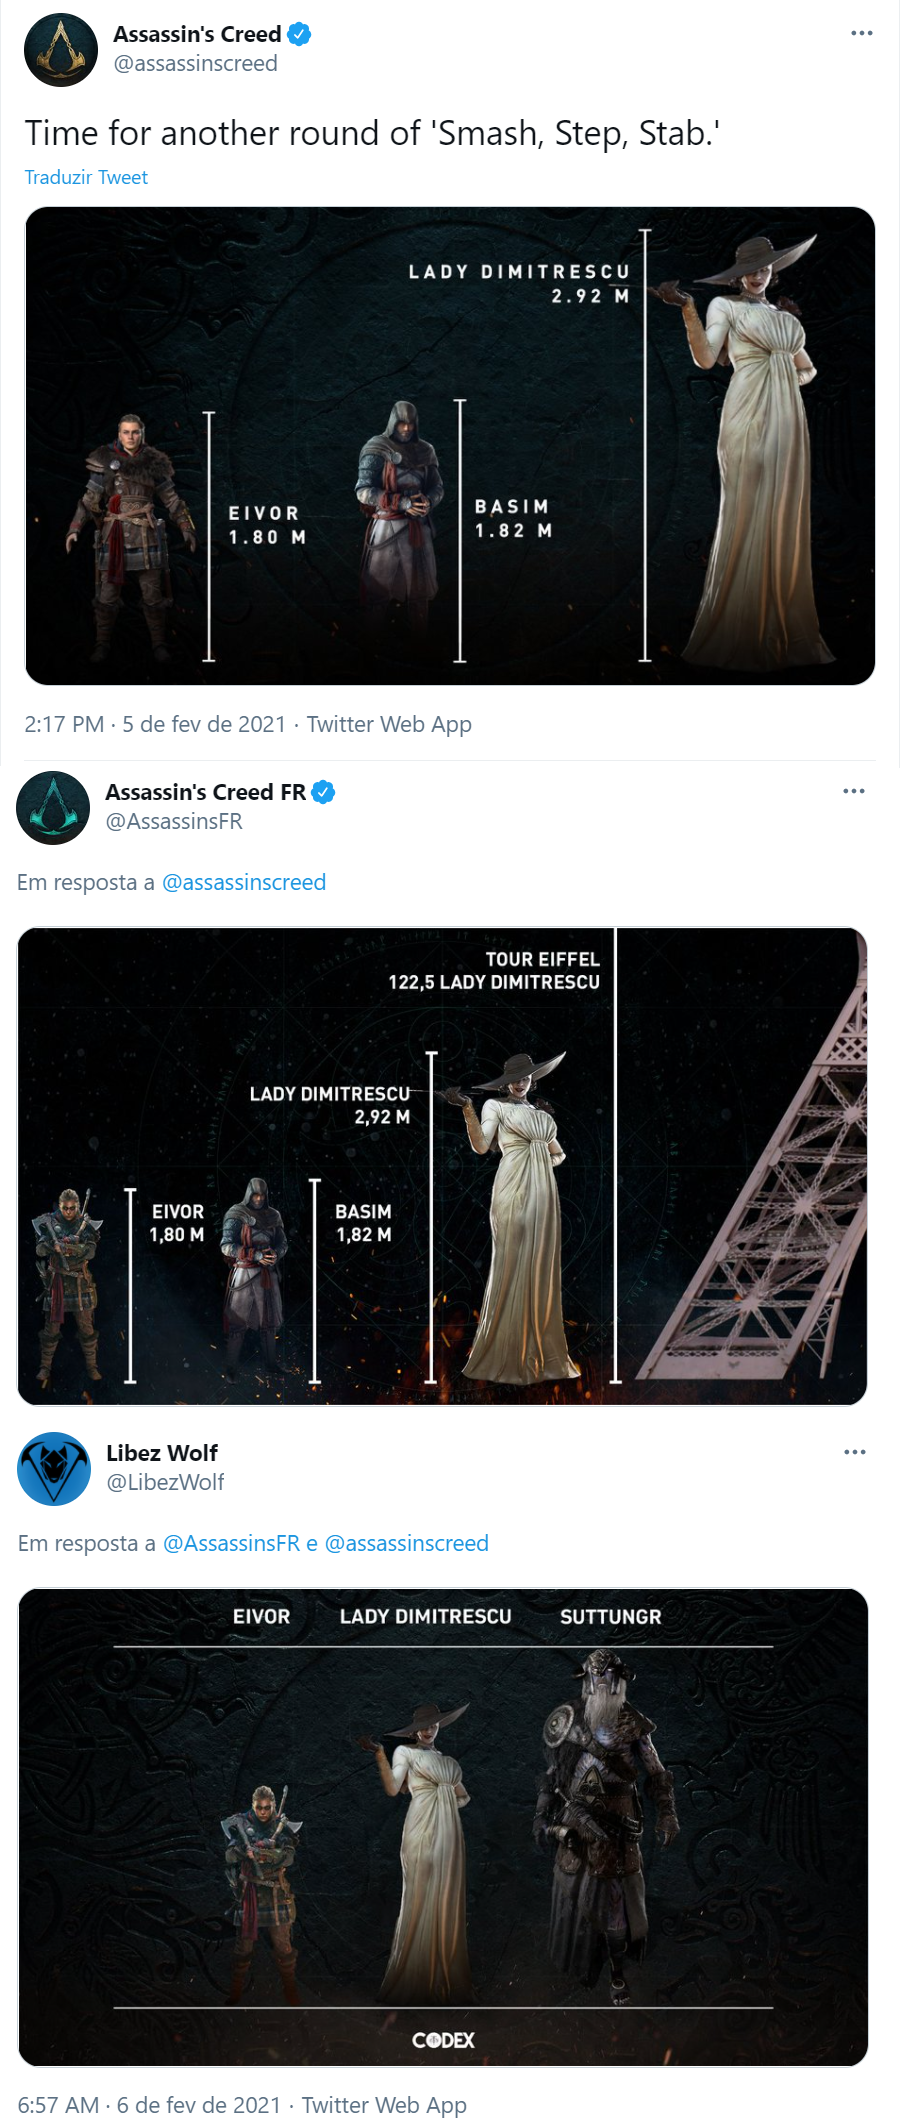Click @AssassinsFR mention in Libez Wolf reply
Viewport: 920px width, 2126px height.
tap(231, 1543)
